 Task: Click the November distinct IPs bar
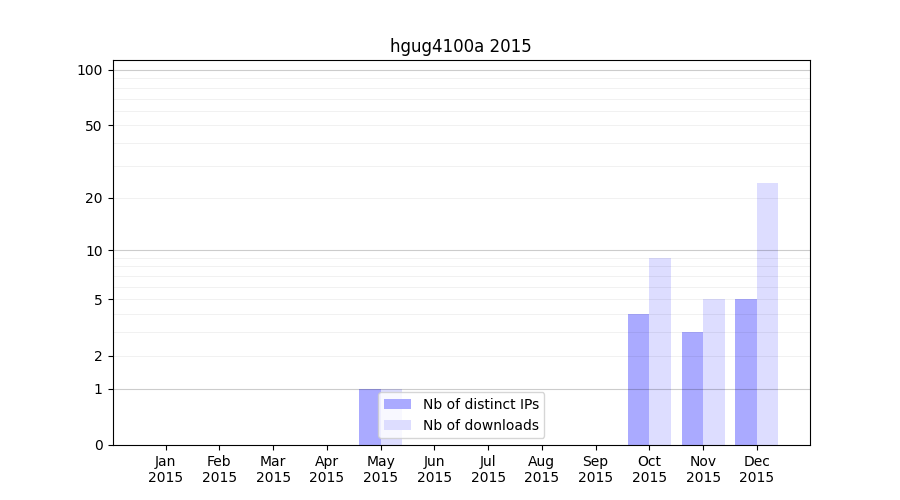[692, 388]
